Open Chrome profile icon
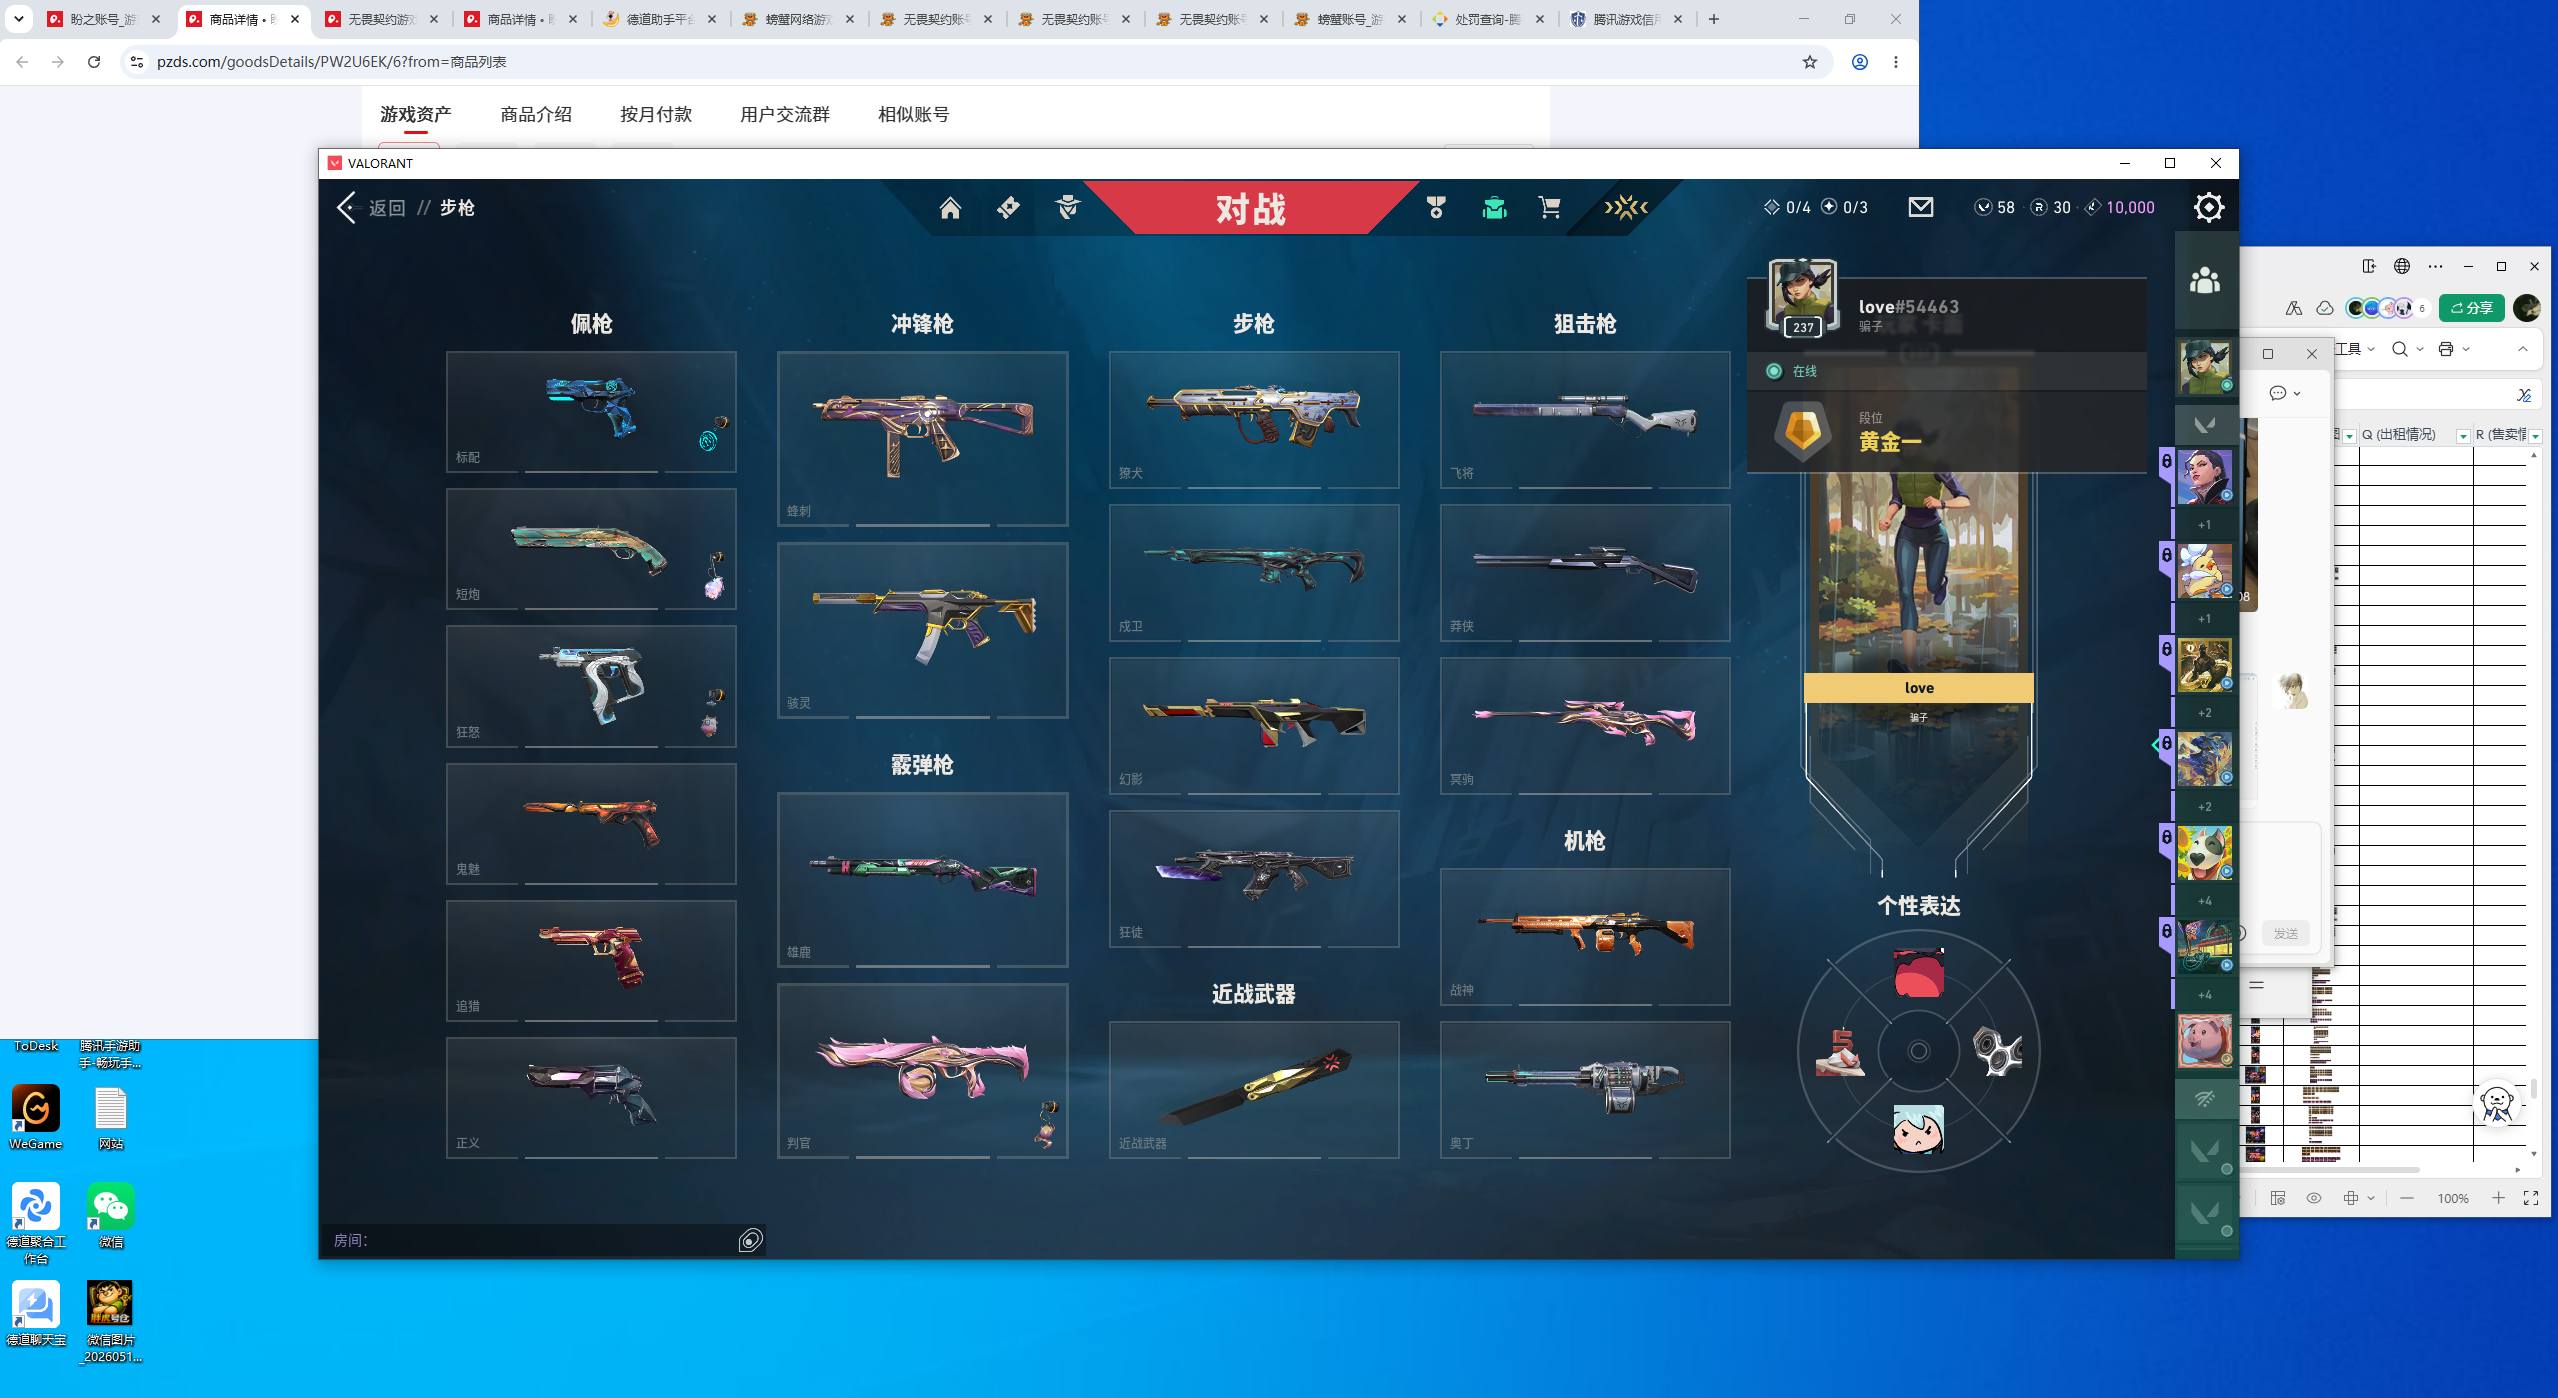 pos(1859,62)
